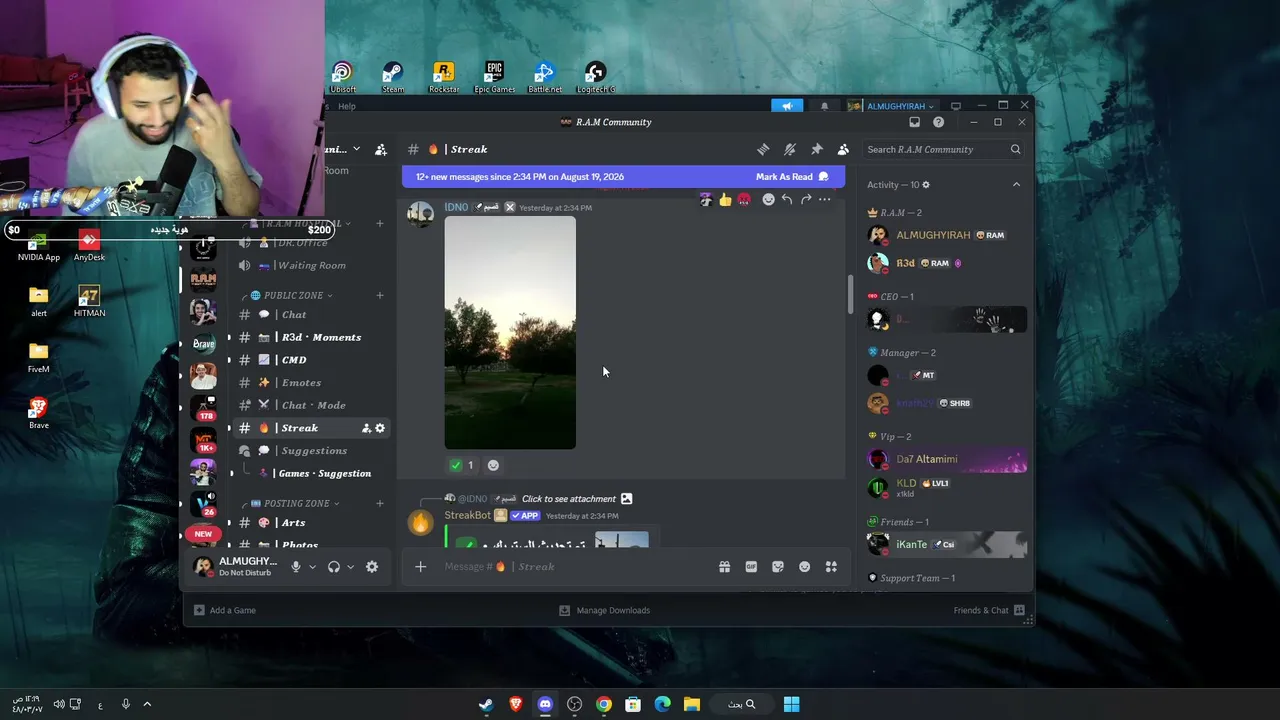Open the Chat text channel
This screenshot has height=720, width=1280.
click(294, 315)
